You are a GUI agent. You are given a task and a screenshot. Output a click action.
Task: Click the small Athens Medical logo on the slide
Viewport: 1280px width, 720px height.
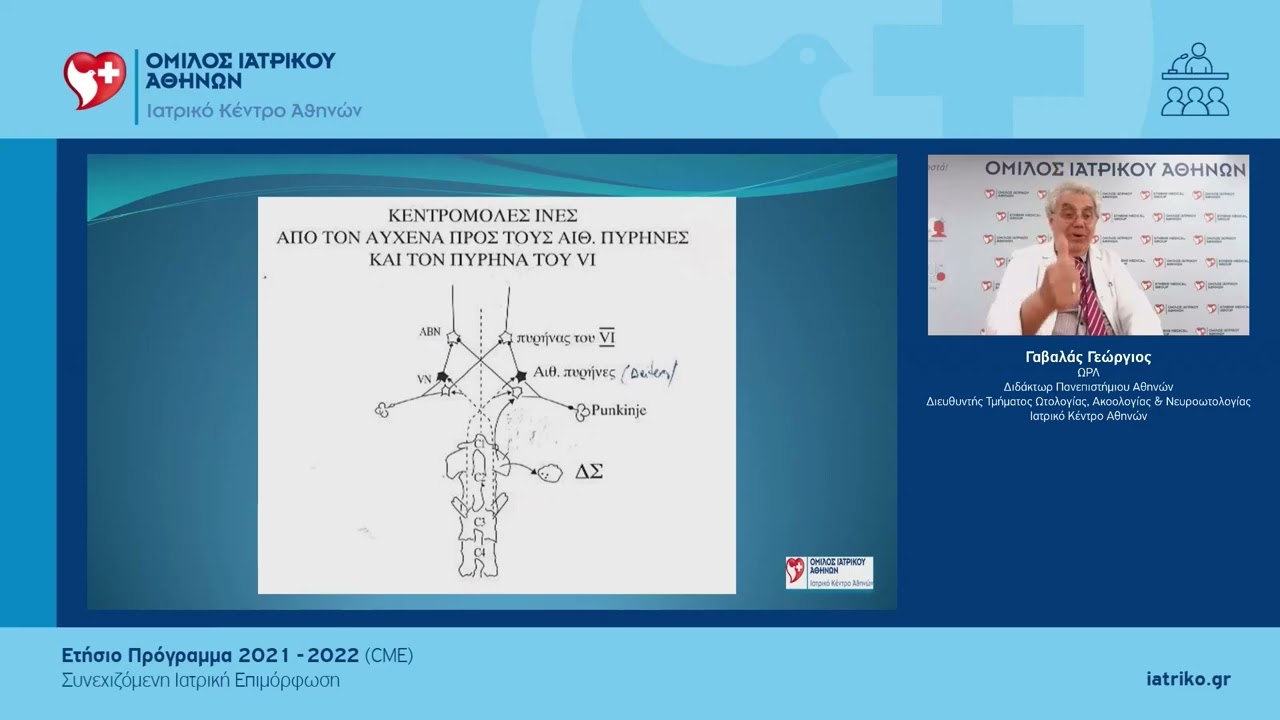coord(829,572)
